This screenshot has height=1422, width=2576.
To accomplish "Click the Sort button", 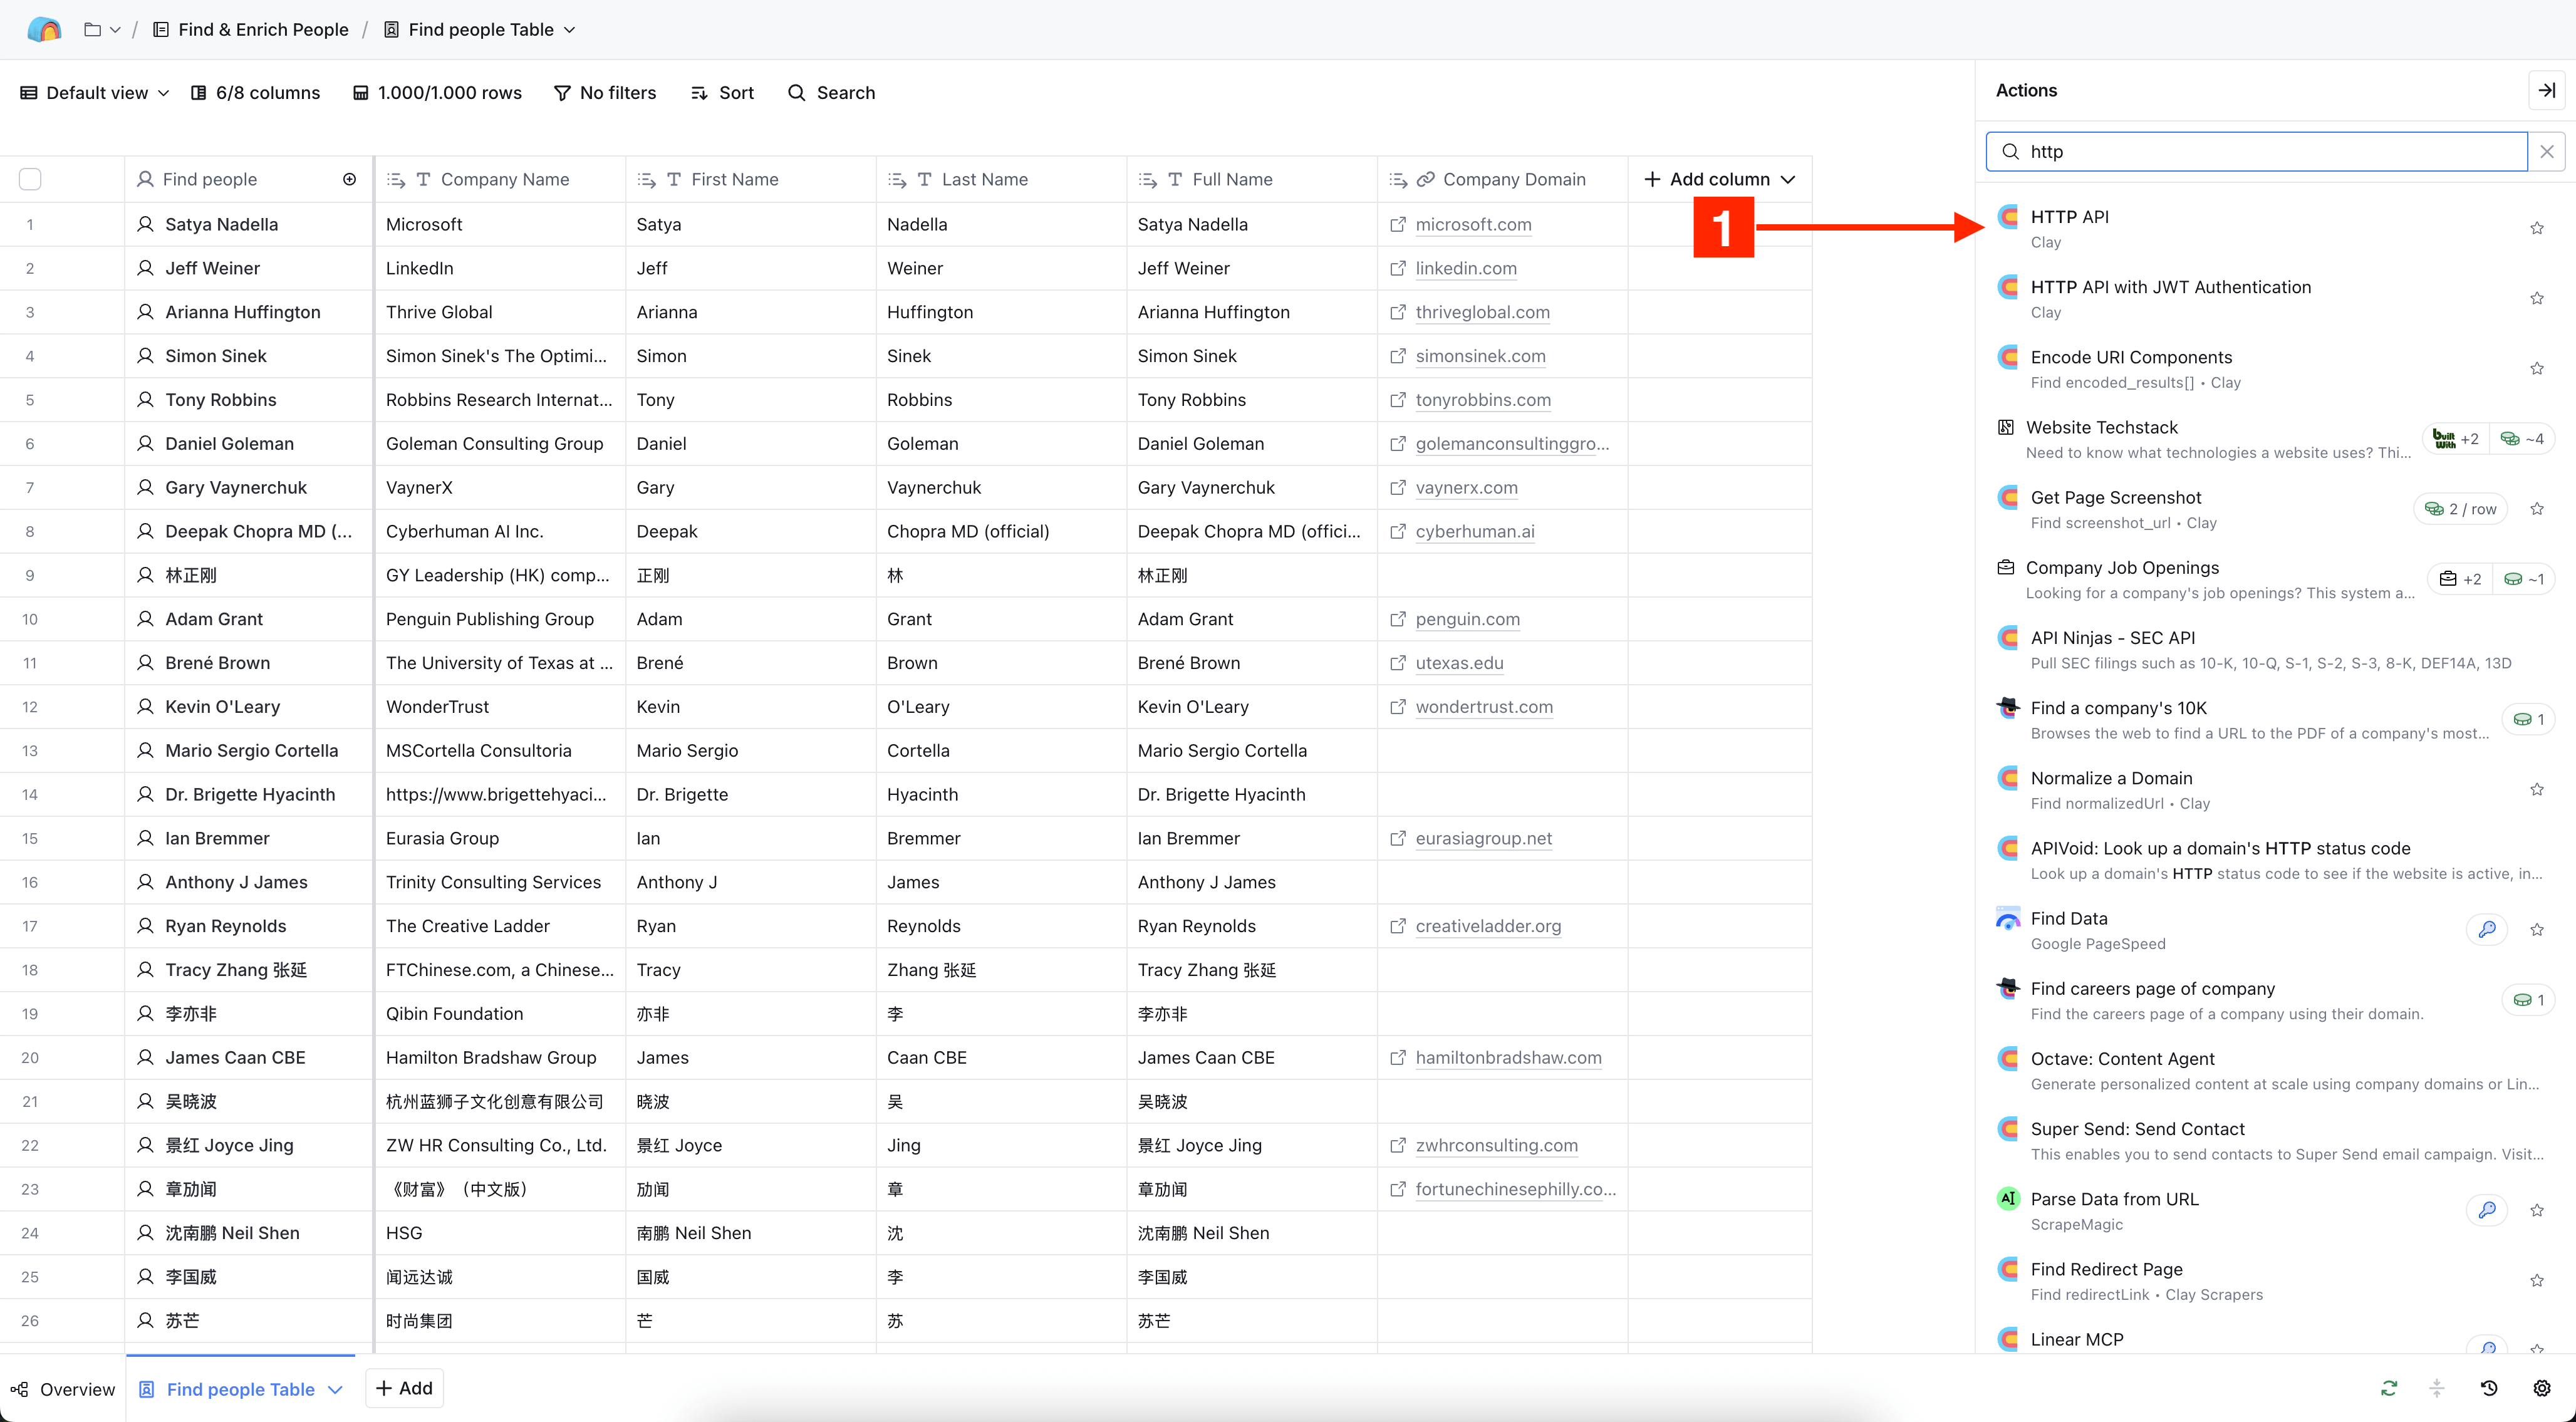I will tap(722, 93).
